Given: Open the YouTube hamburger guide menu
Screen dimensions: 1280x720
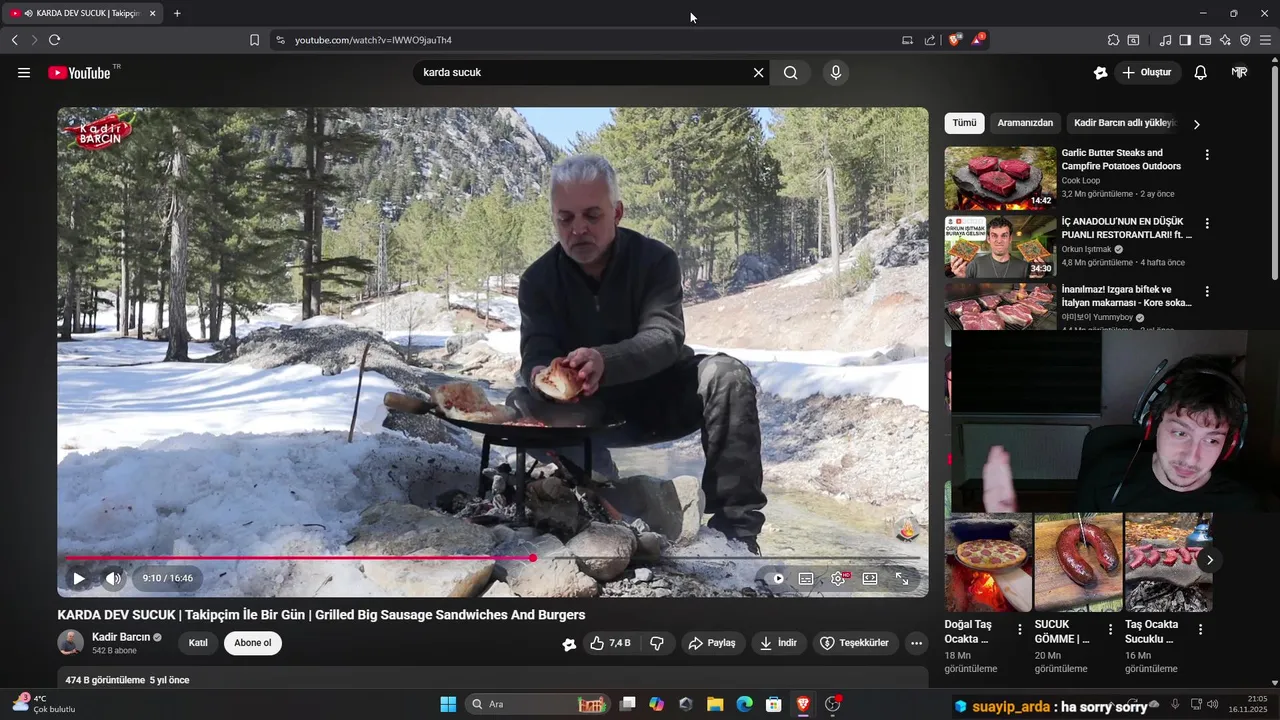Looking at the screenshot, I should tap(24, 72).
